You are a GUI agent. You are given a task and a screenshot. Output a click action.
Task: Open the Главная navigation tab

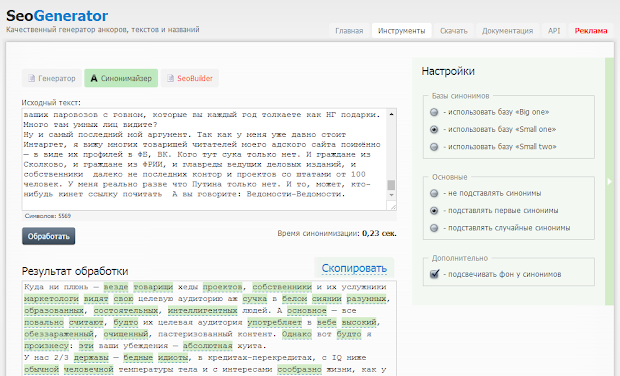pos(349,31)
